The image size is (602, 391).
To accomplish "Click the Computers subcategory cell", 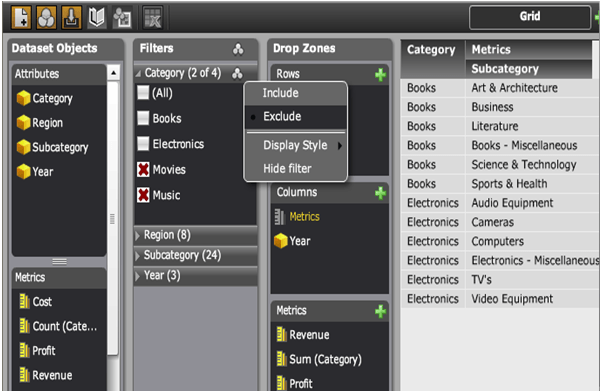I will point(532,242).
